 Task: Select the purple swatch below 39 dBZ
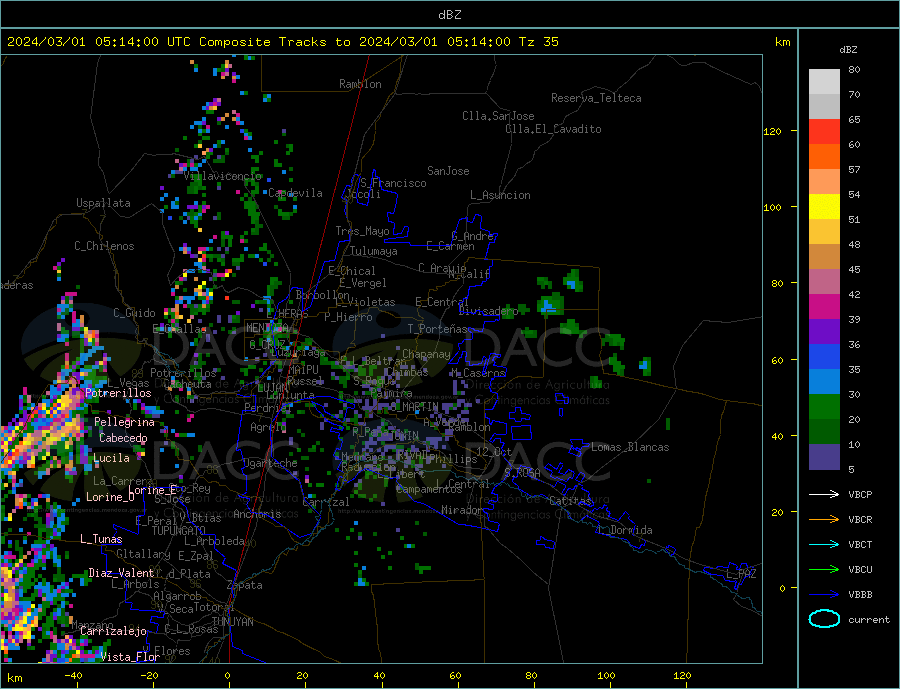(824, 332)
